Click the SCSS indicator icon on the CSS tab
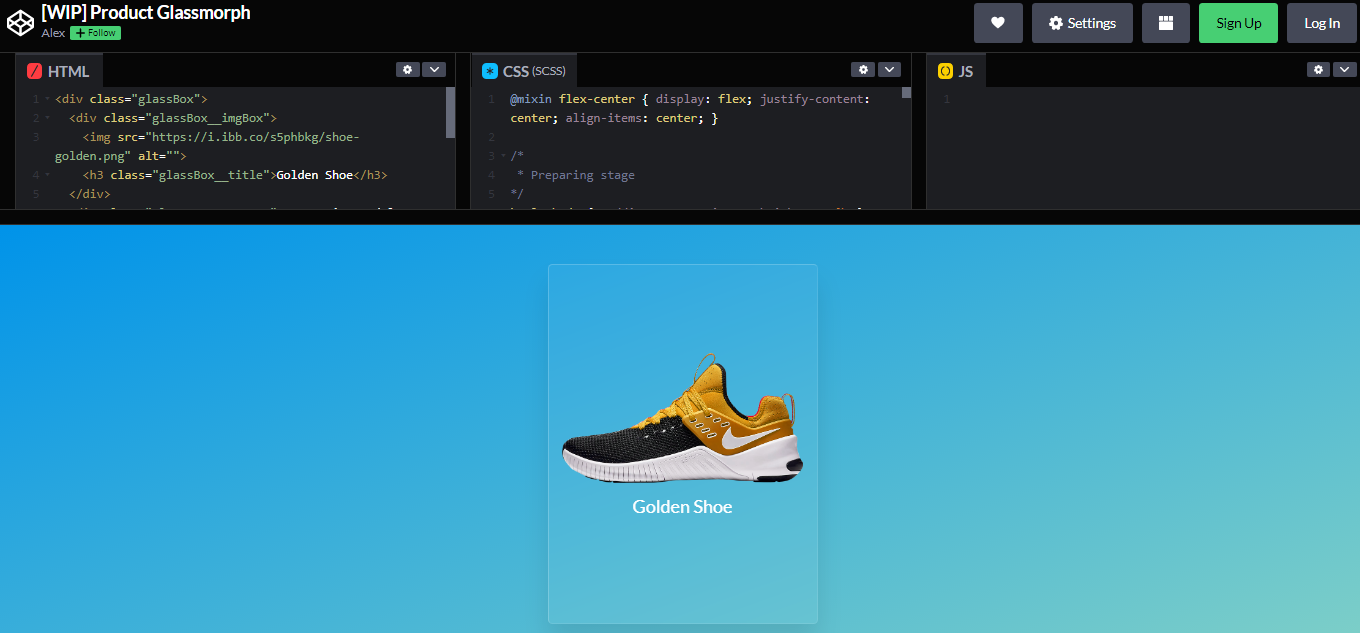Viewport: 1360px width, 633px height. coord(489,70)
